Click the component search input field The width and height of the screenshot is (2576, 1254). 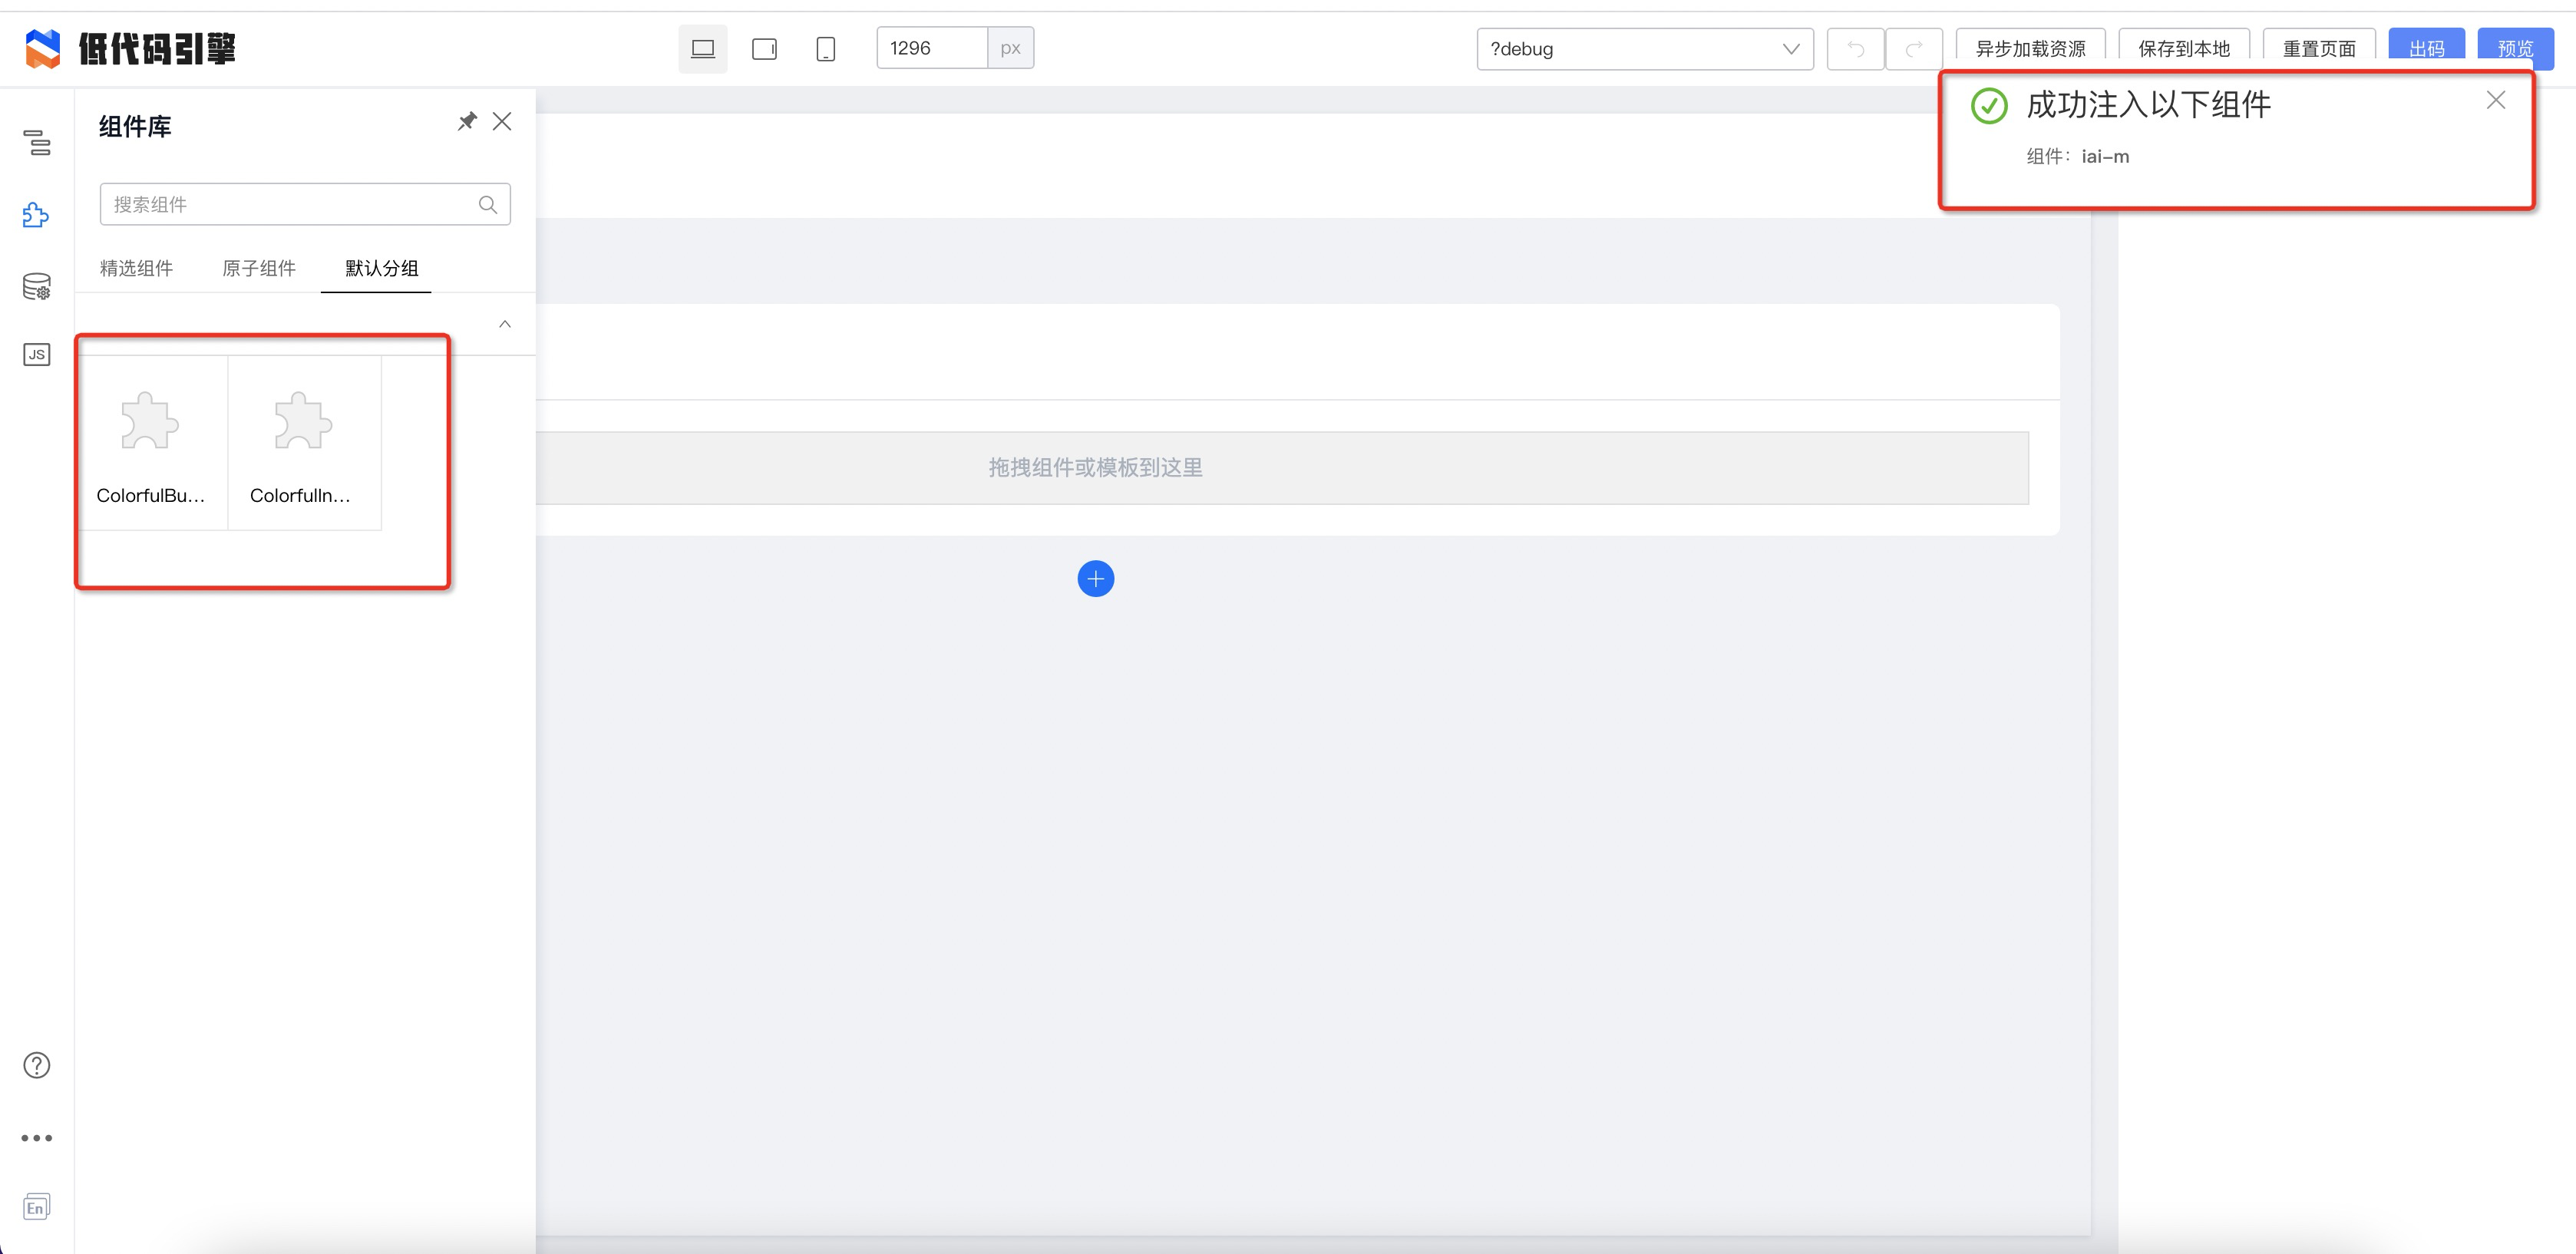coord(290,203)
